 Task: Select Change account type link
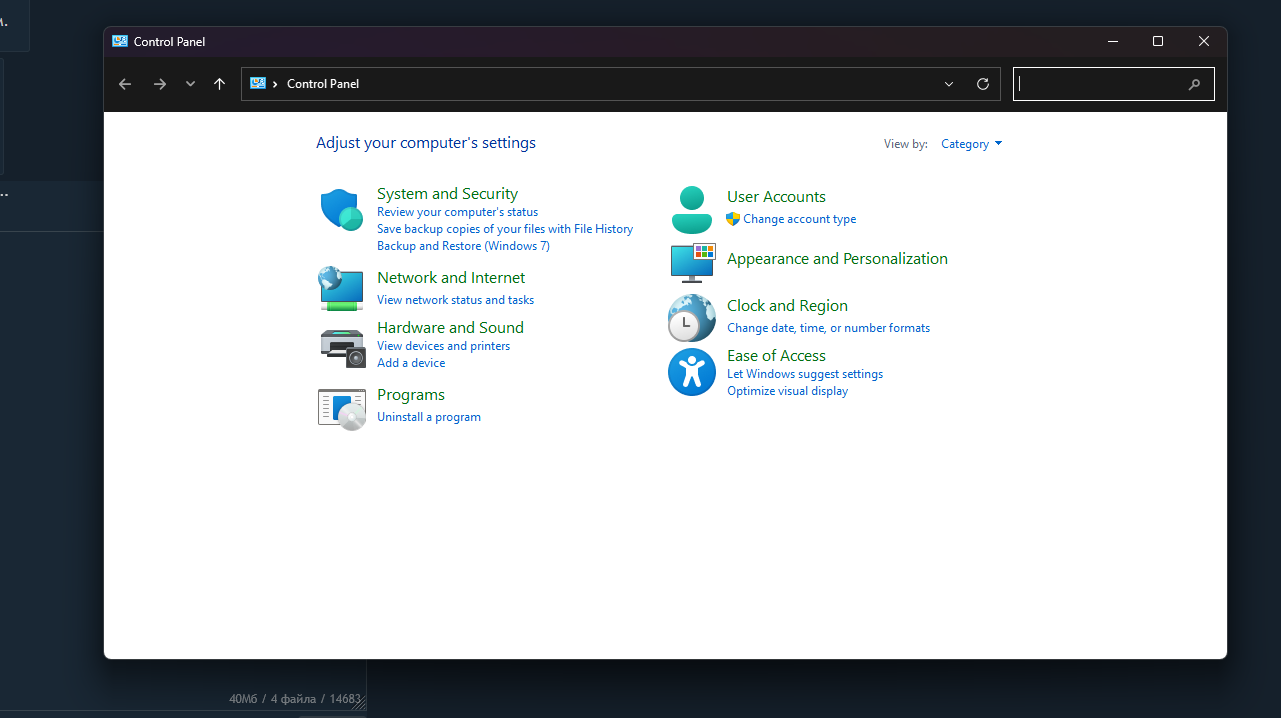tap(800, 219)
